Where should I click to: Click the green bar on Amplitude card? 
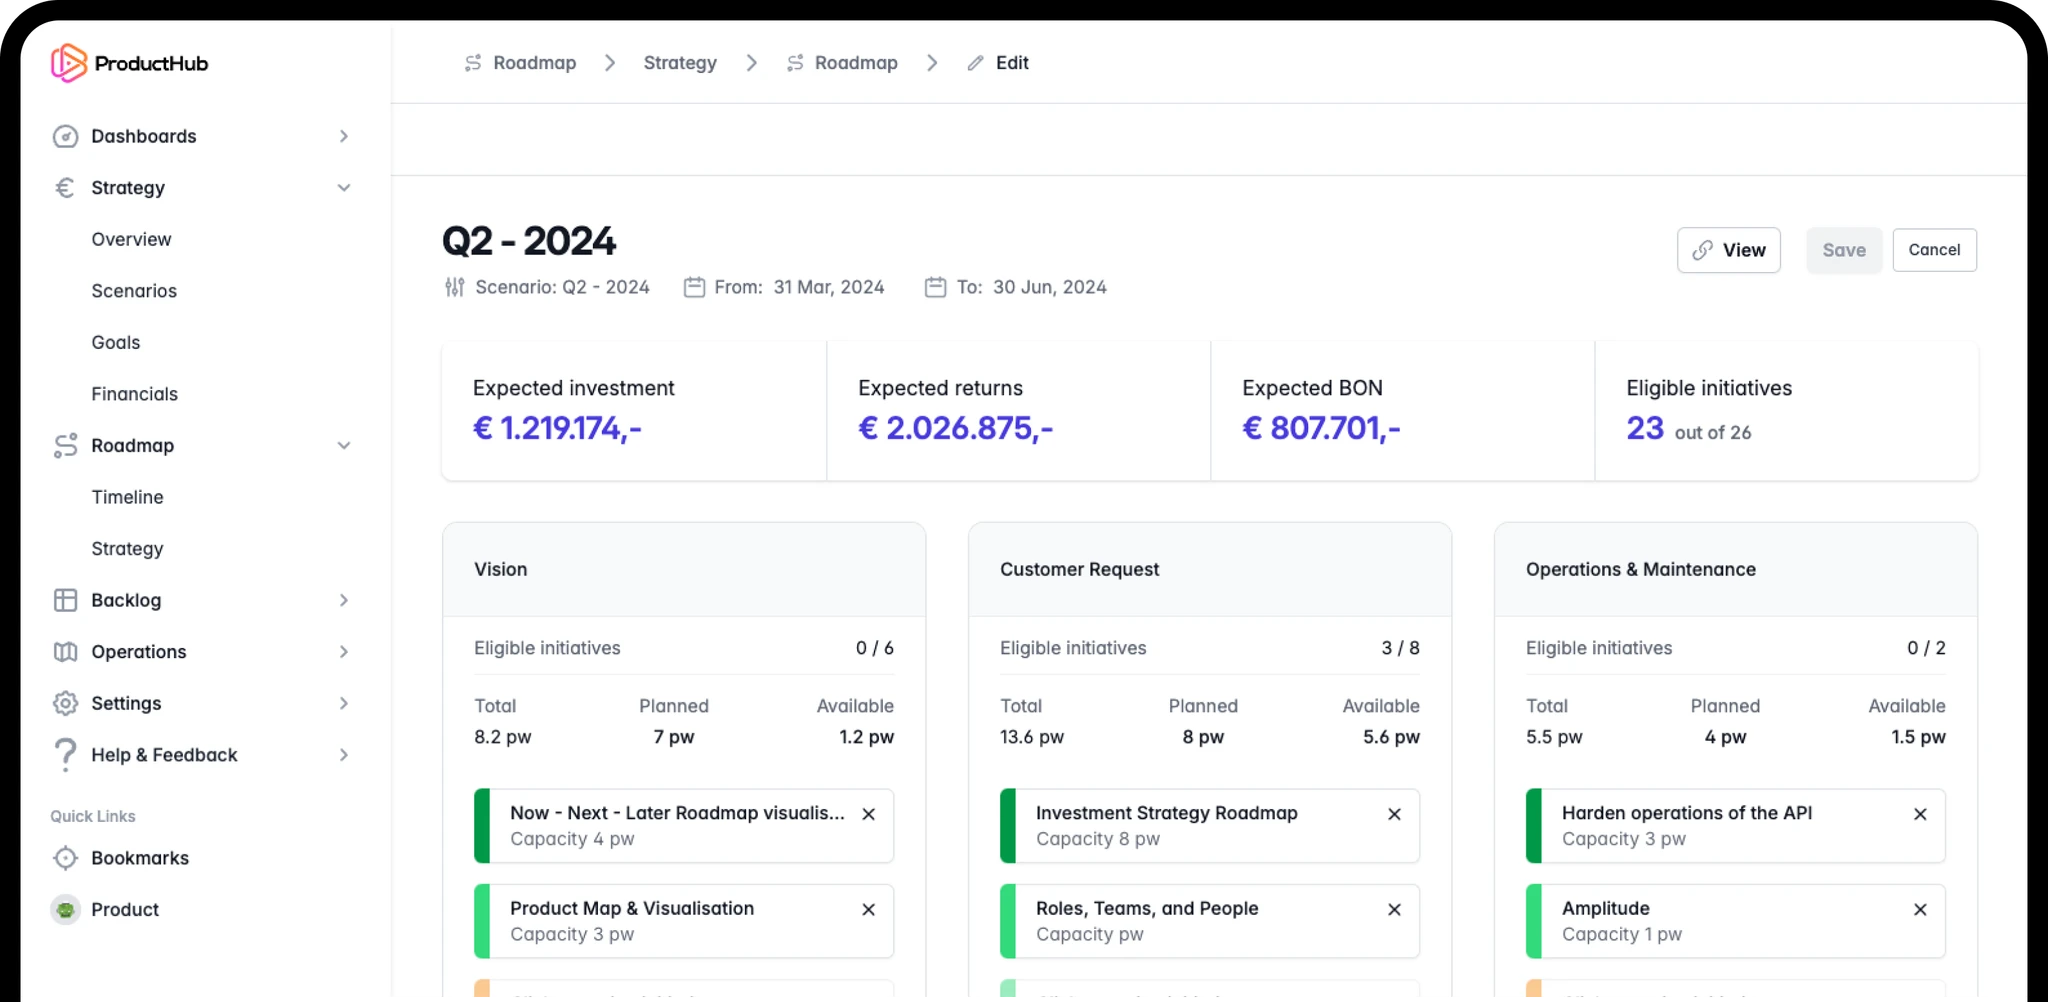(x=1534, y=921)
